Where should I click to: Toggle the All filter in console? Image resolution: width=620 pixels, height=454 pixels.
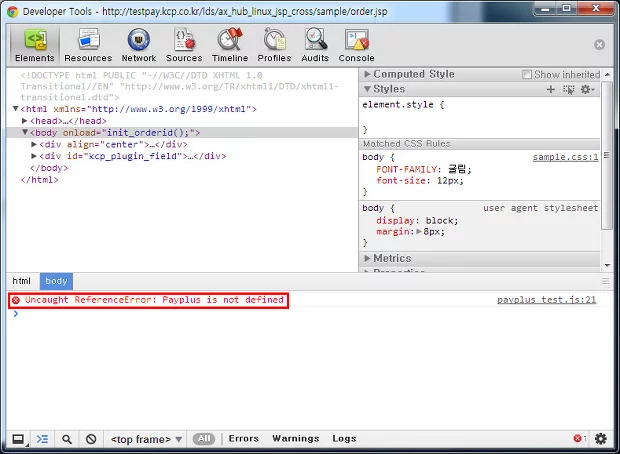point(204,439)
